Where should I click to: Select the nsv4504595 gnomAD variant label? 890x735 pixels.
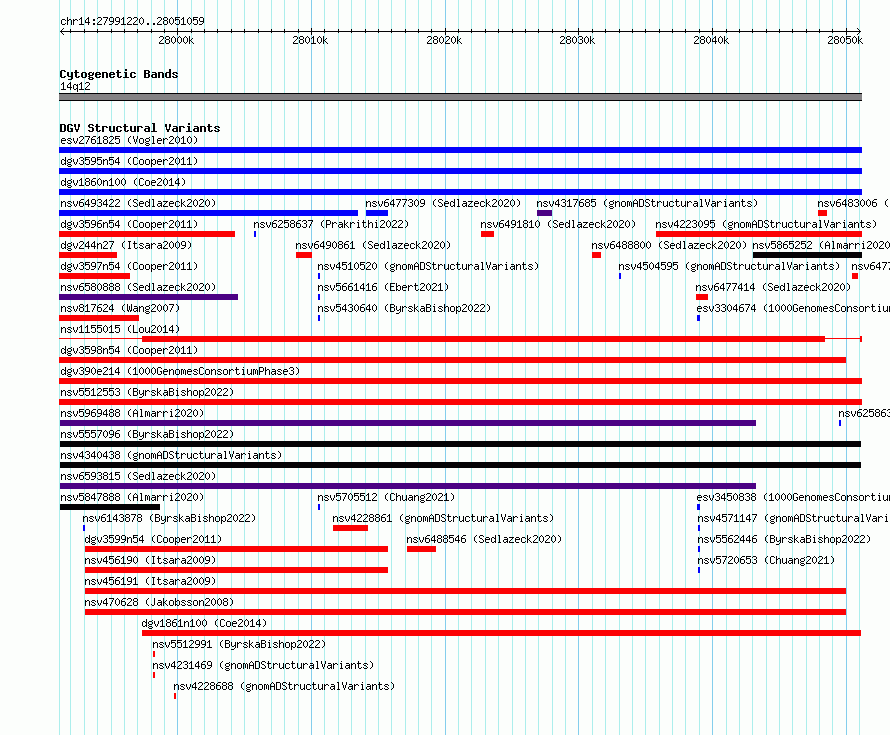(729, 266)
